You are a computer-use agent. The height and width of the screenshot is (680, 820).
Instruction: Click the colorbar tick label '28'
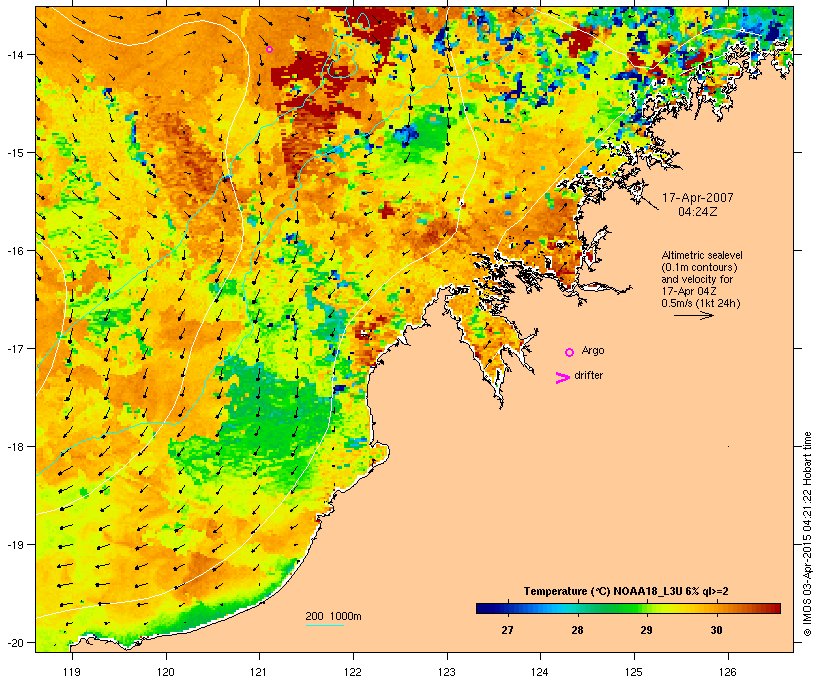577,630
